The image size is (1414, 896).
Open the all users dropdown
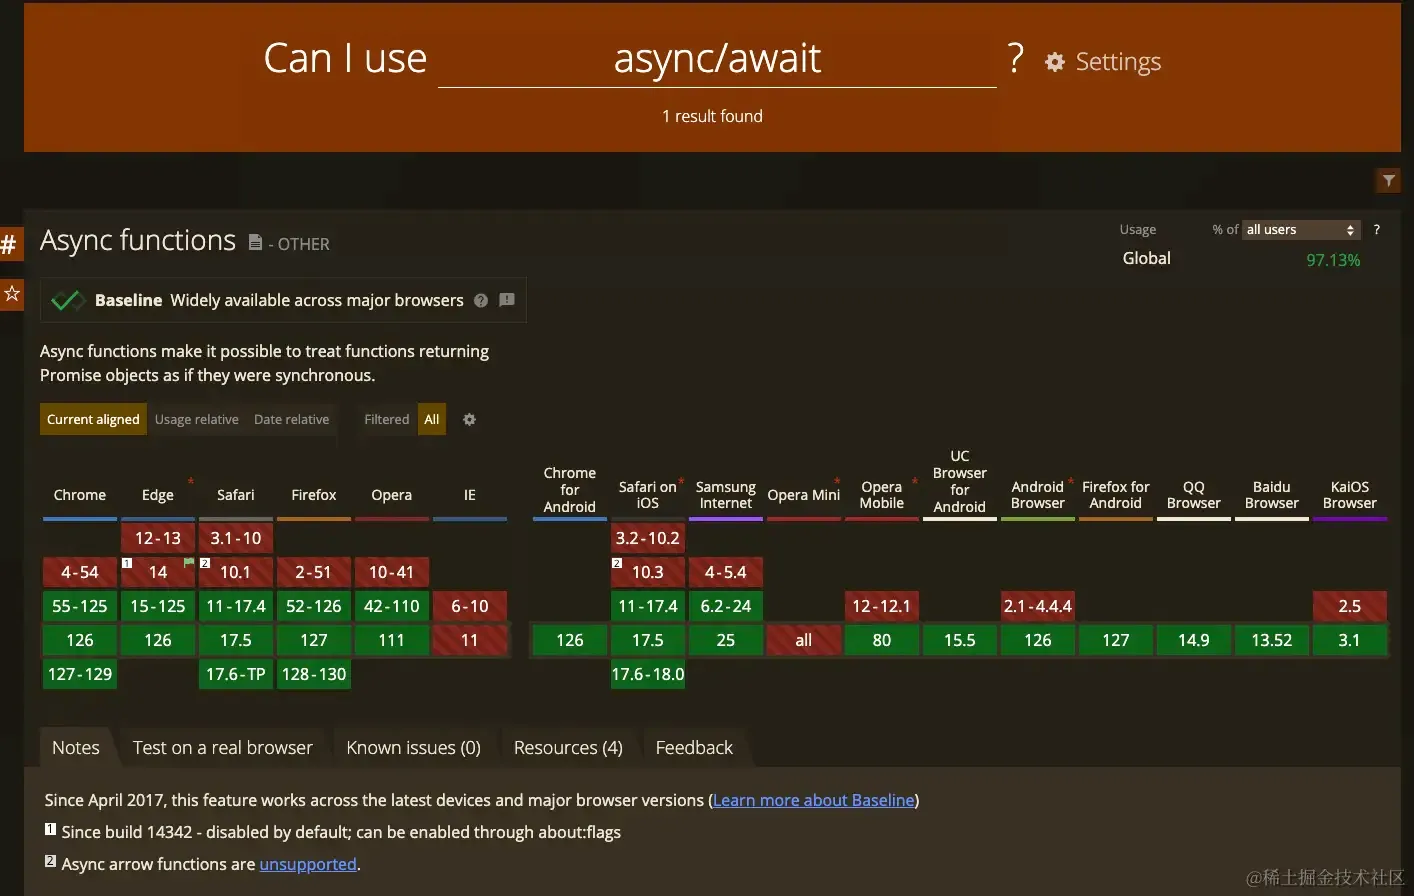point(1301,230)
